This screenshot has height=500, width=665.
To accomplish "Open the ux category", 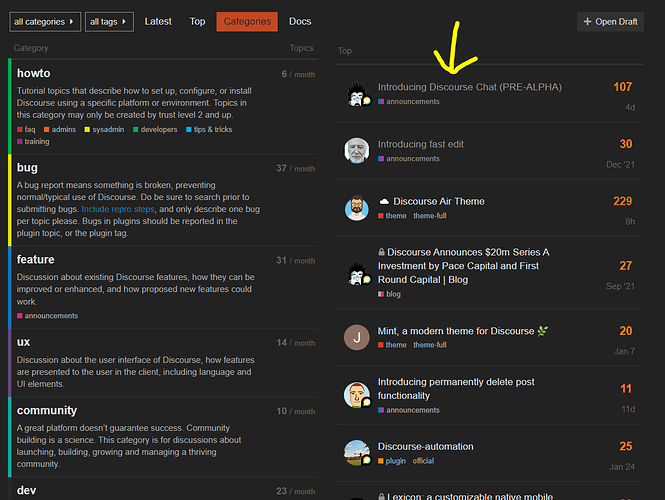I will [23, 342].
